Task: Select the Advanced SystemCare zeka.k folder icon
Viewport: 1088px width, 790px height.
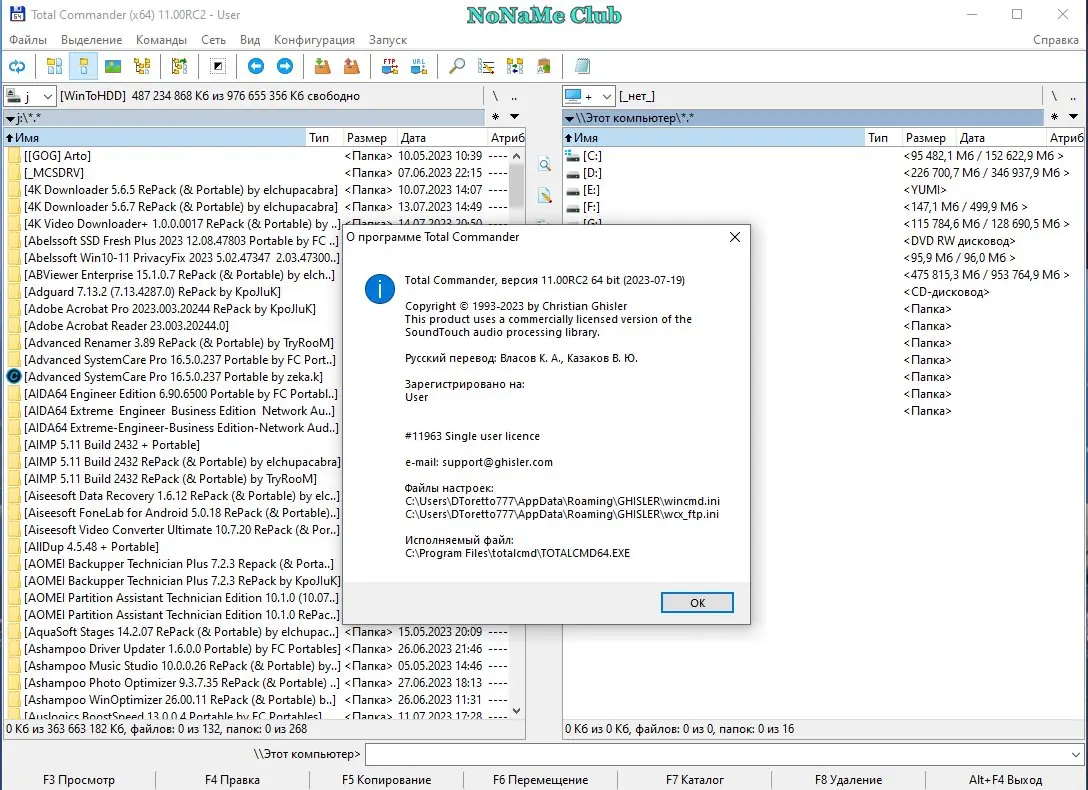Action: pyautogui.click(x=13, y=377)
